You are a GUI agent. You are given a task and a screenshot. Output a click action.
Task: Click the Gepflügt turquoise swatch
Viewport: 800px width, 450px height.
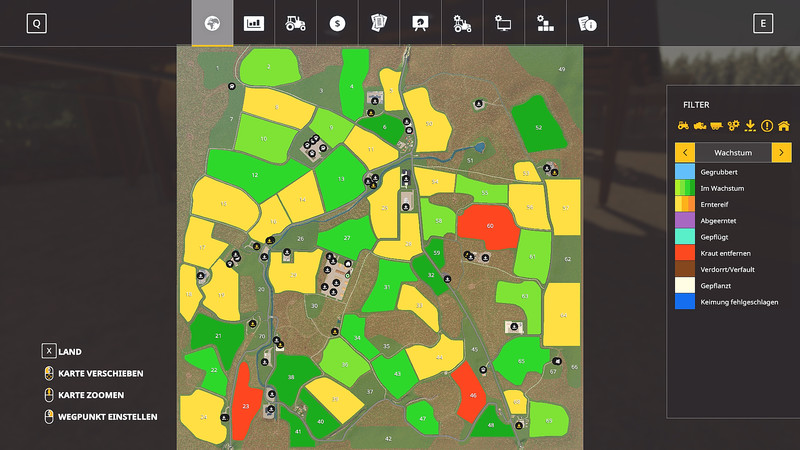(x=685, y=237)
